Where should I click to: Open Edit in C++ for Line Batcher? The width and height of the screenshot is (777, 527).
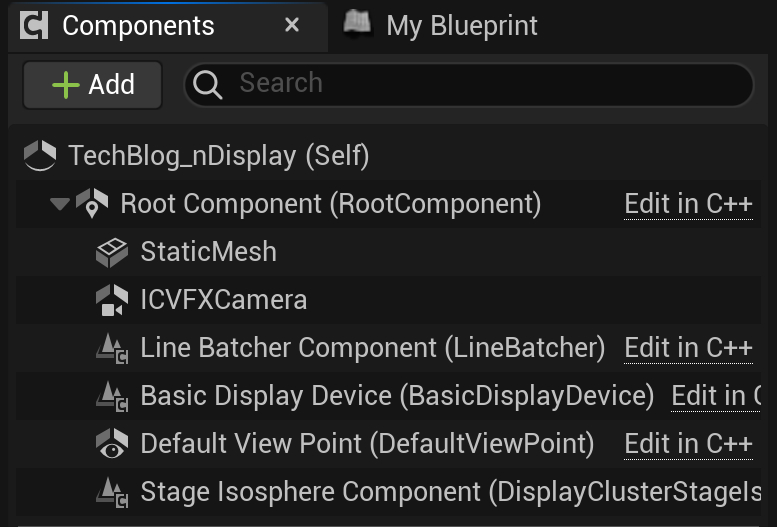688,348
